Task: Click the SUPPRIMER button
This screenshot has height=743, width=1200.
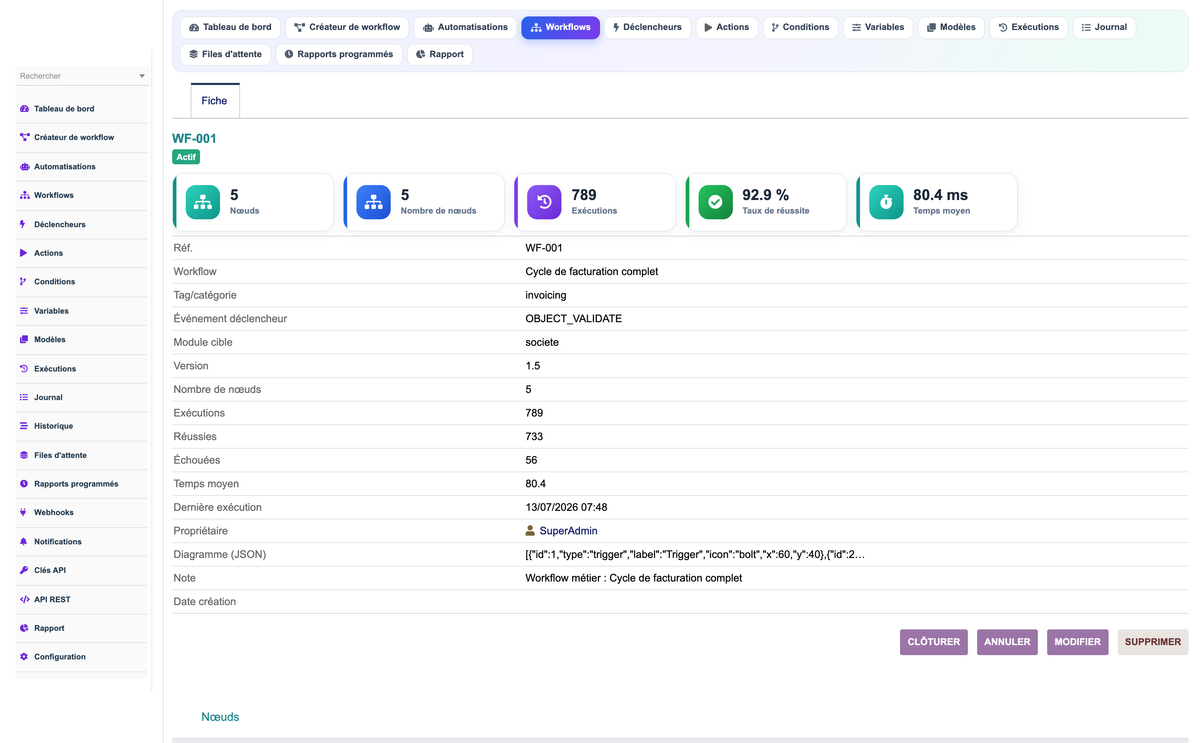Action: point(1153,642)
